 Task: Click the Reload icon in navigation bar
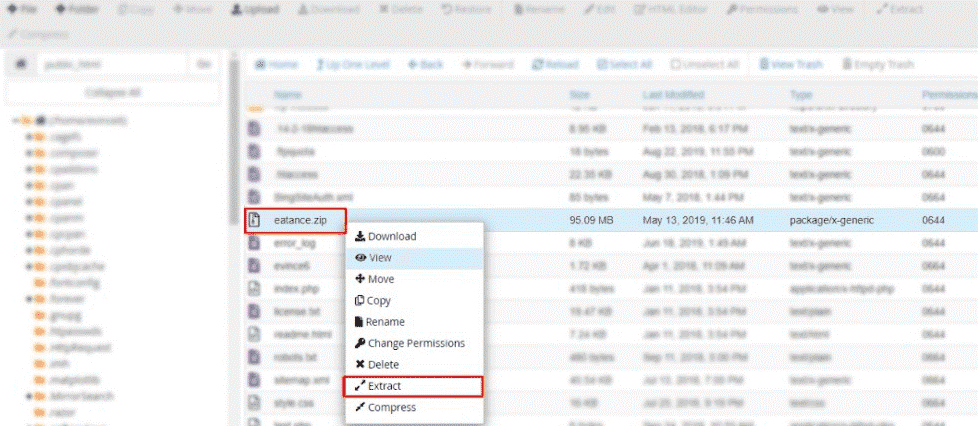(555, 64)
